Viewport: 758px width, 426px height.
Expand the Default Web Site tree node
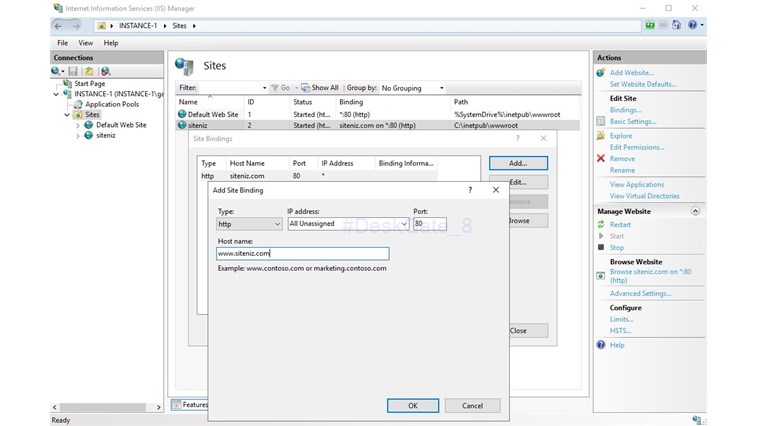(78, 125)
